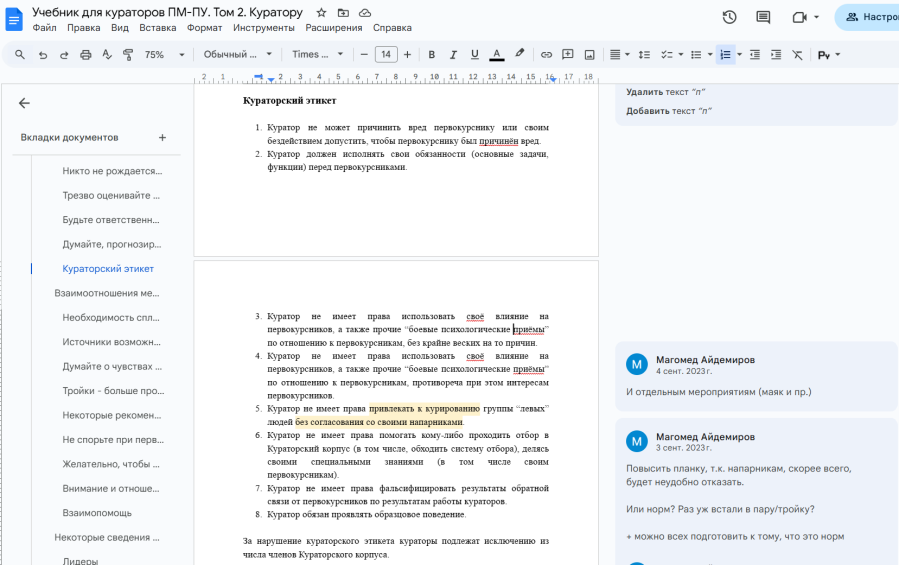The width and height of the screenshot is (899, 565).
Task: Add a comment from toolbar
Action: click(568, 54)
